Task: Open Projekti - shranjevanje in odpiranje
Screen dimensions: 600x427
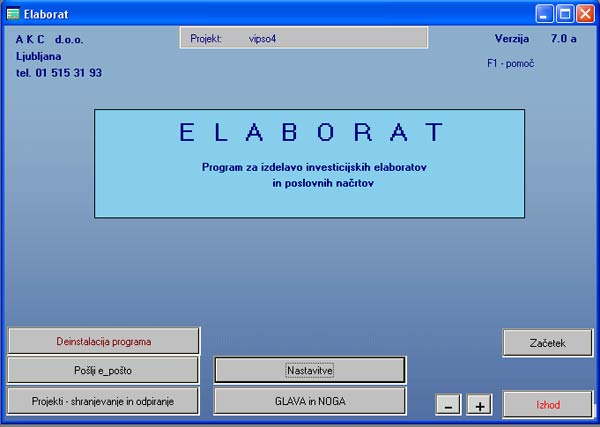Action: coord(104,400)
